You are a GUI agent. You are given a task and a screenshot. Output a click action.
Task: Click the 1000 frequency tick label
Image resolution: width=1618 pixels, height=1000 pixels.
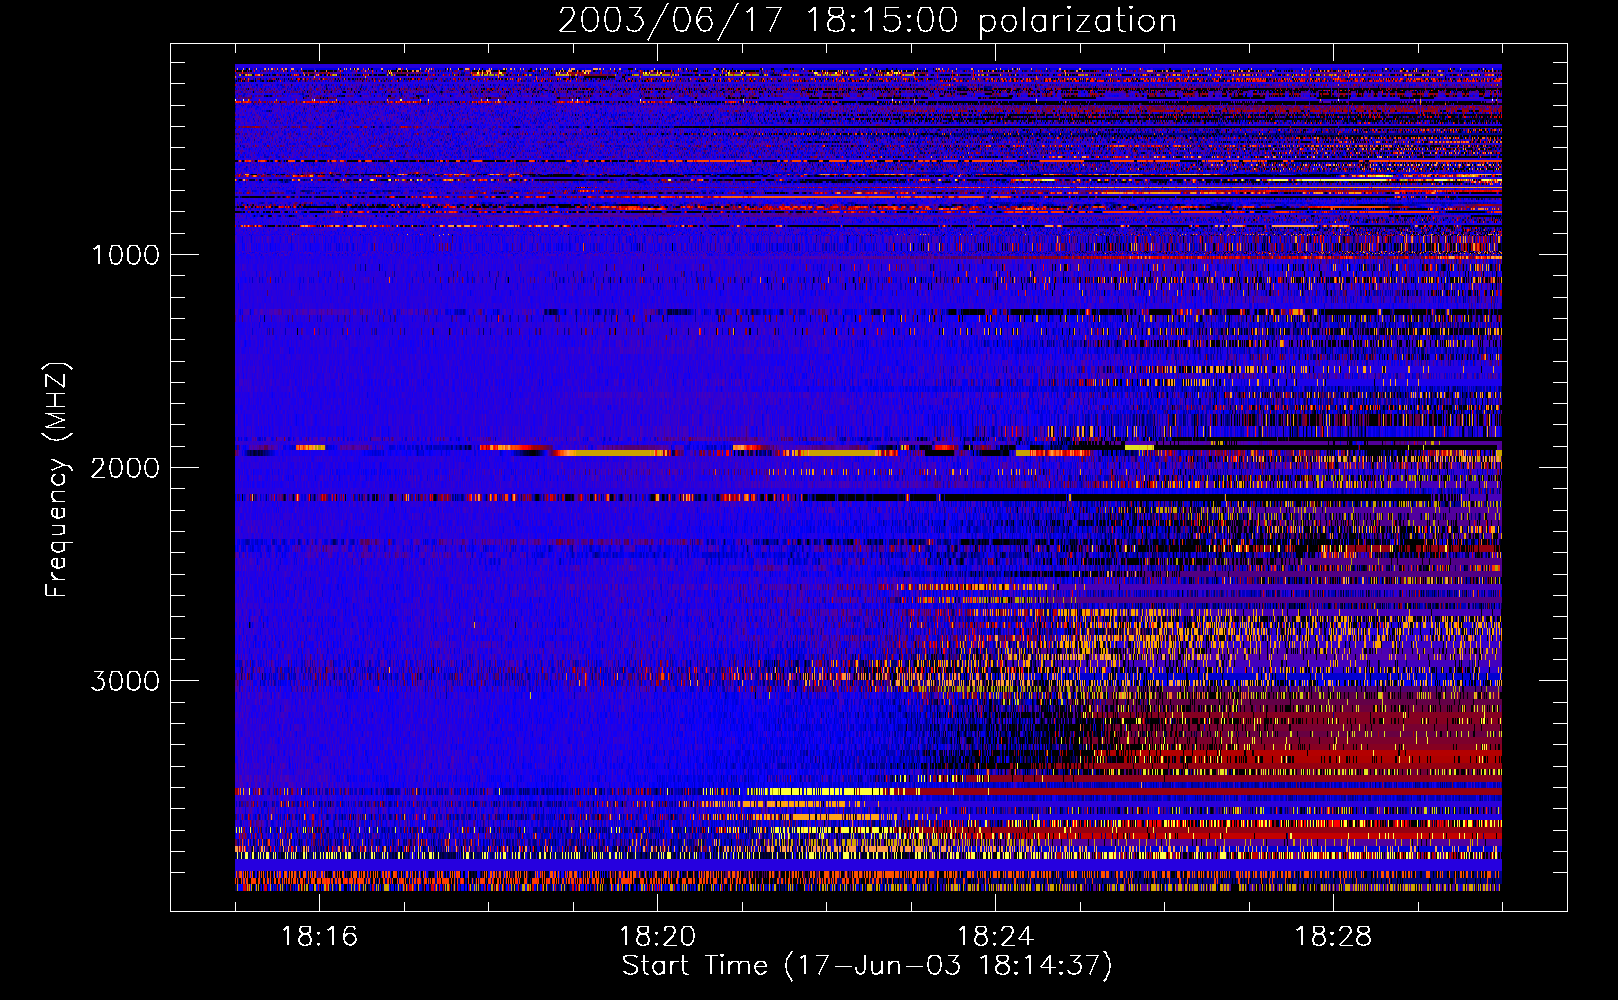coord(126,255)
